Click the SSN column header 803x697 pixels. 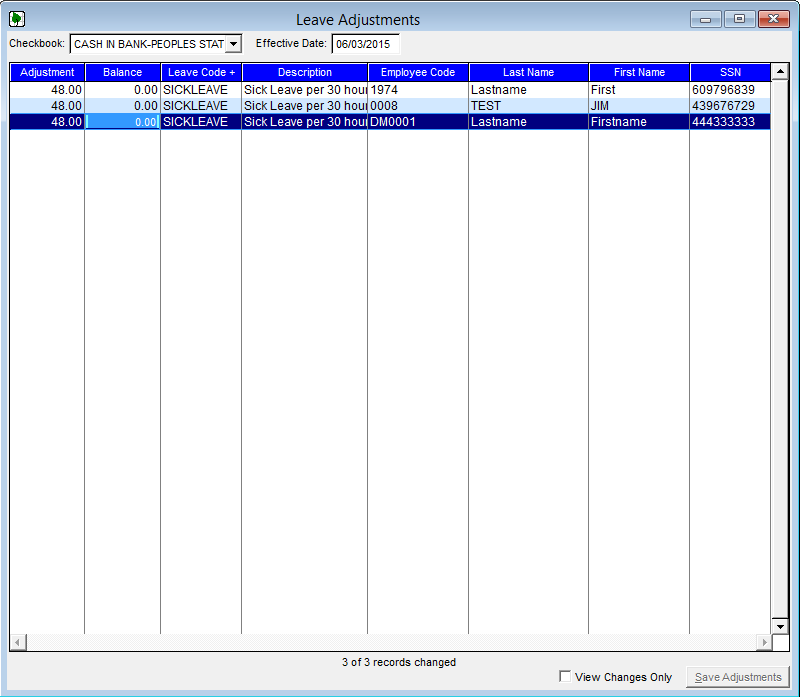click(x=730, y=72)
